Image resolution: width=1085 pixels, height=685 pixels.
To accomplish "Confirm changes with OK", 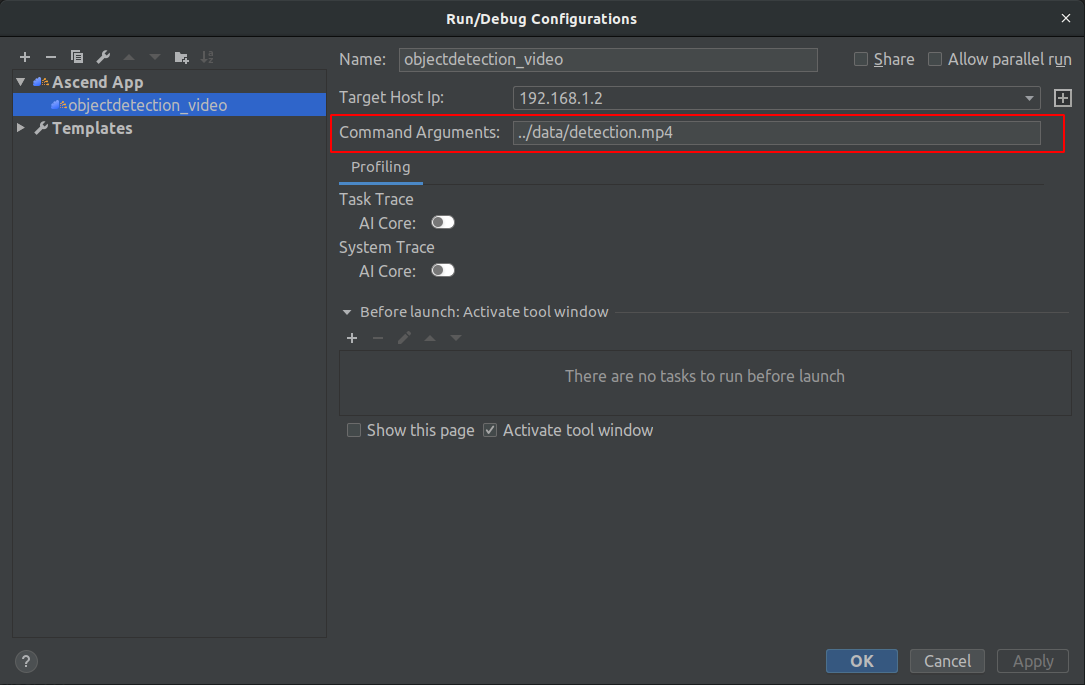I will 861,661.
